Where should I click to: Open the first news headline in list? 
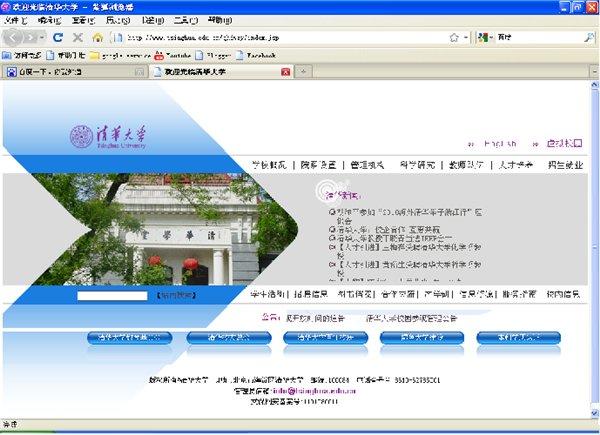click(409, 216)
